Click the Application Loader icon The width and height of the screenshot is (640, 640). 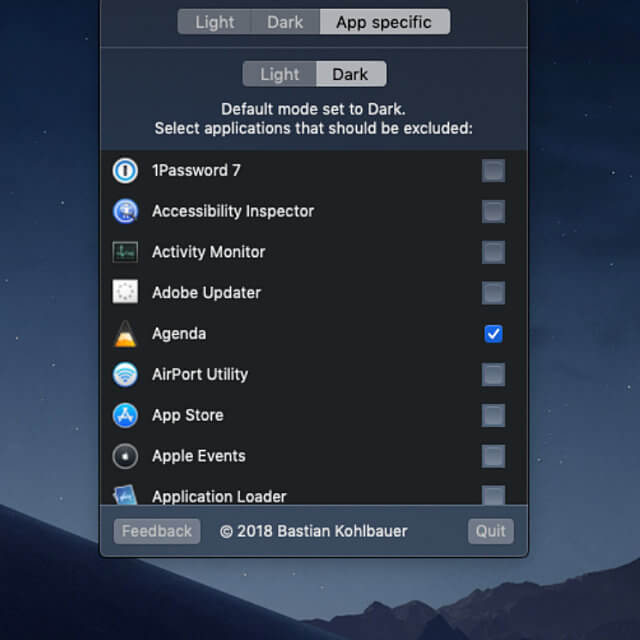[125, 495]
